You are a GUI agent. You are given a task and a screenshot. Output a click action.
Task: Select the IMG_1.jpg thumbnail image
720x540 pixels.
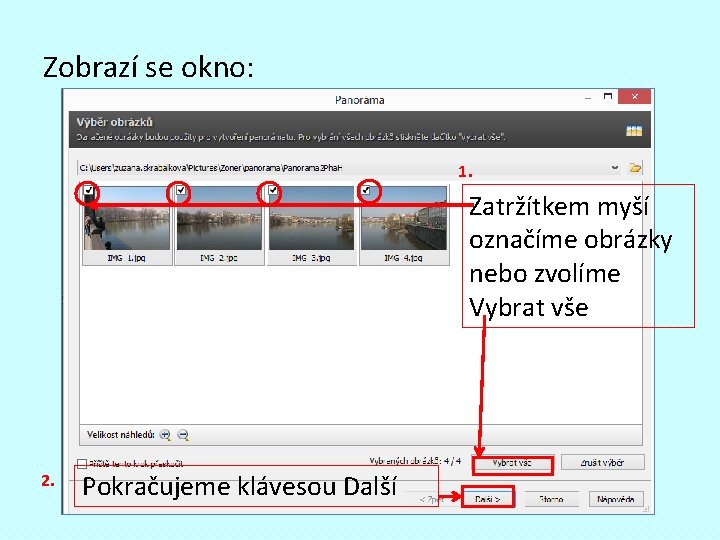[x=127, y=218]
